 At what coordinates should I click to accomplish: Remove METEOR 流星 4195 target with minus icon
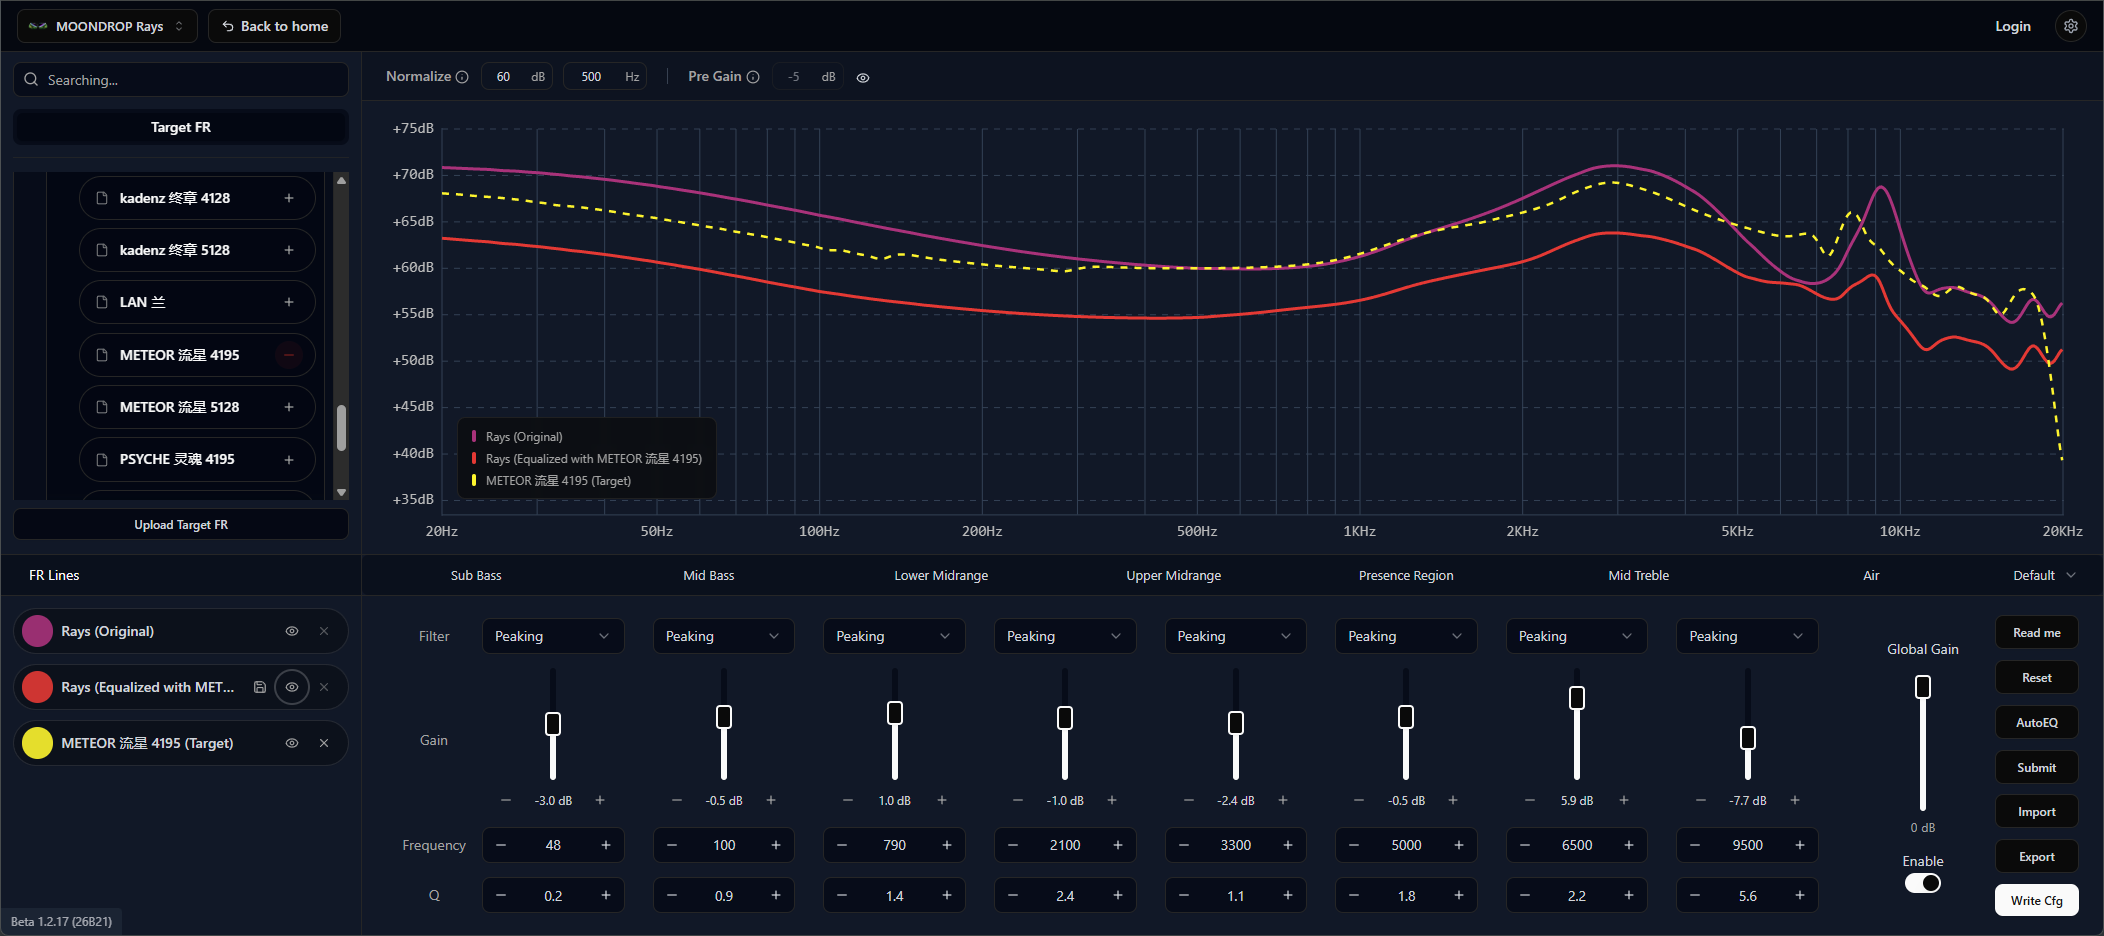pyautogui.click(x=289, y=355)
